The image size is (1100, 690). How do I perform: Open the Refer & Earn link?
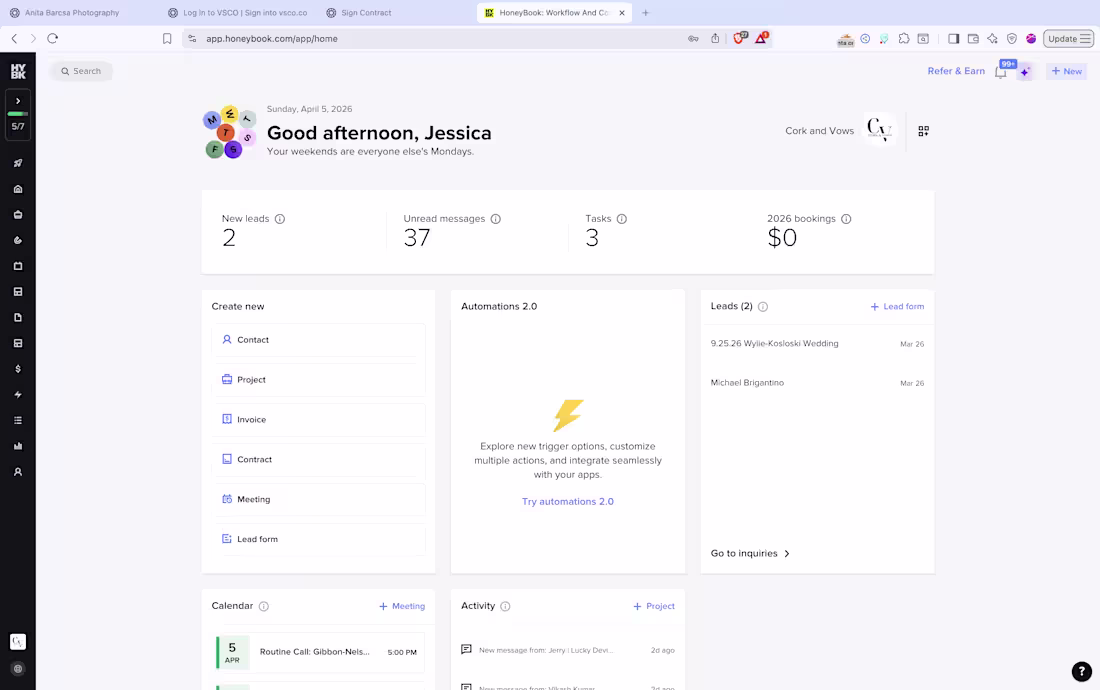click(956, 71)
